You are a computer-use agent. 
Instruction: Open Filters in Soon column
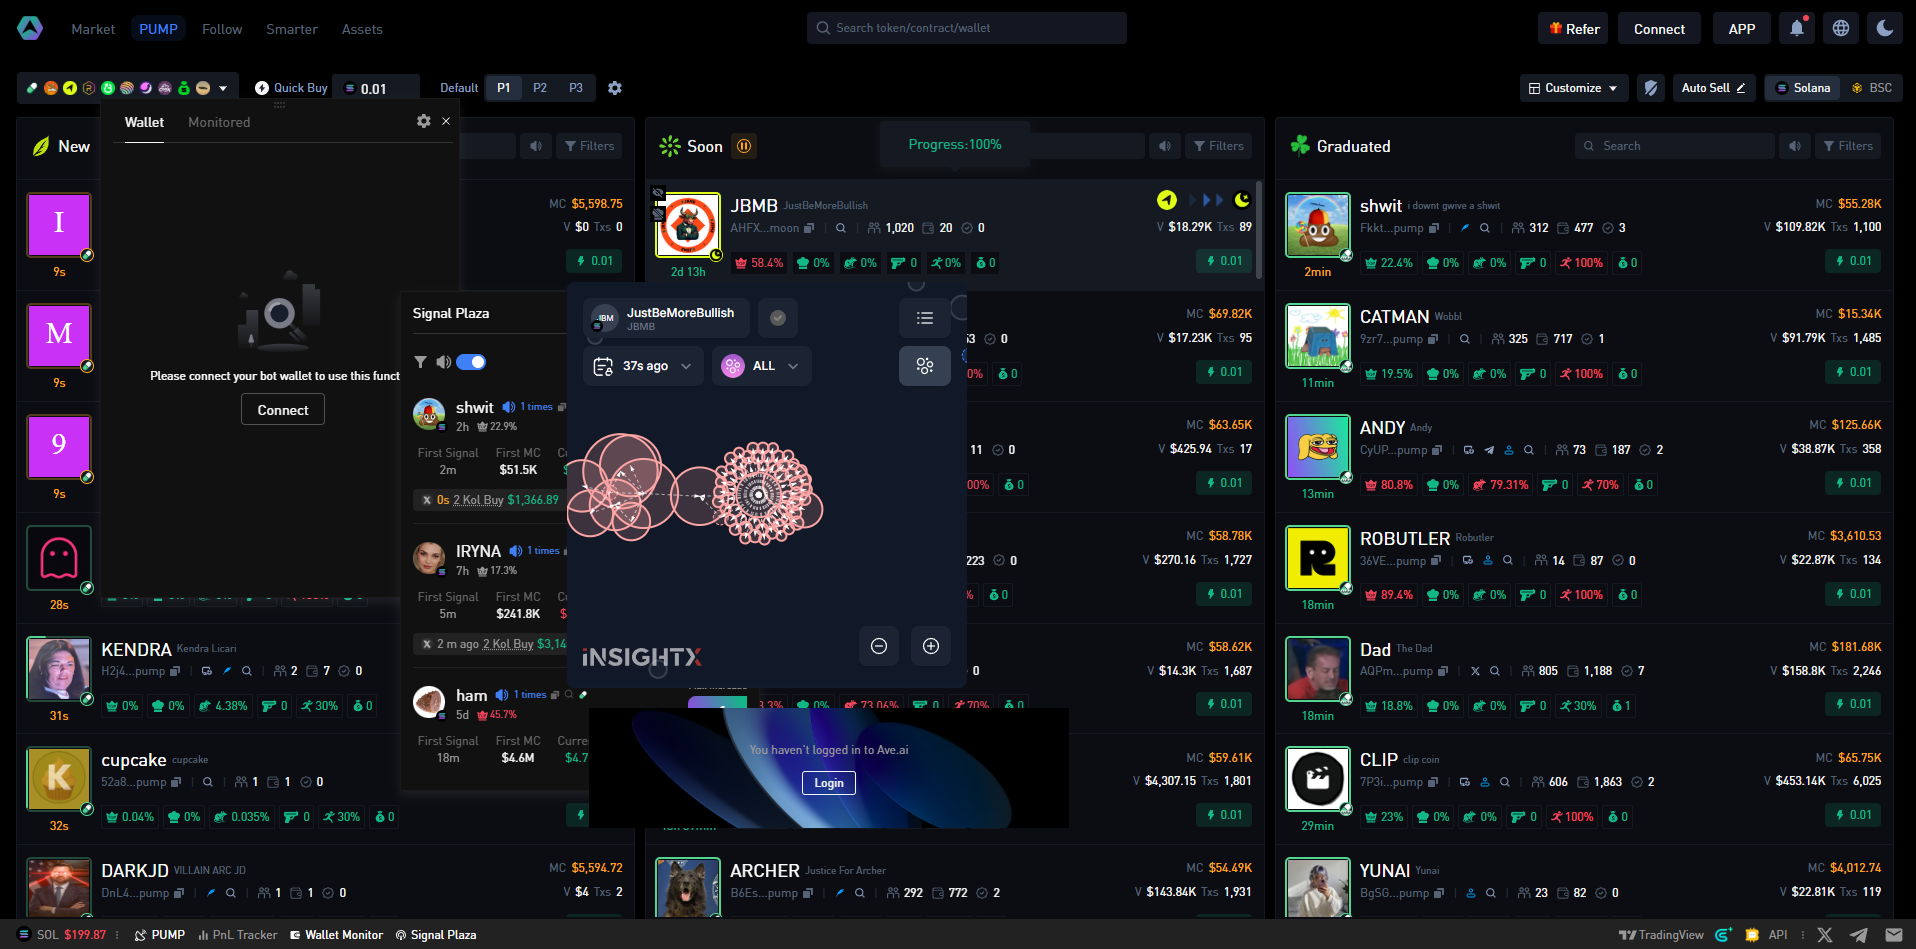1218,146
